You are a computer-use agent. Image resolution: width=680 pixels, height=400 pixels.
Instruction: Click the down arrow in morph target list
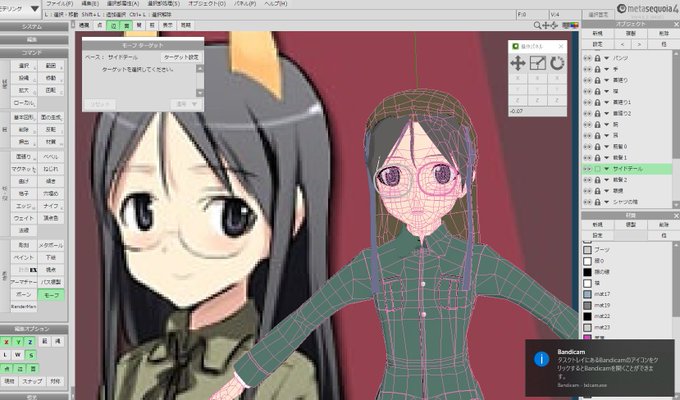[x=199, y=93]
